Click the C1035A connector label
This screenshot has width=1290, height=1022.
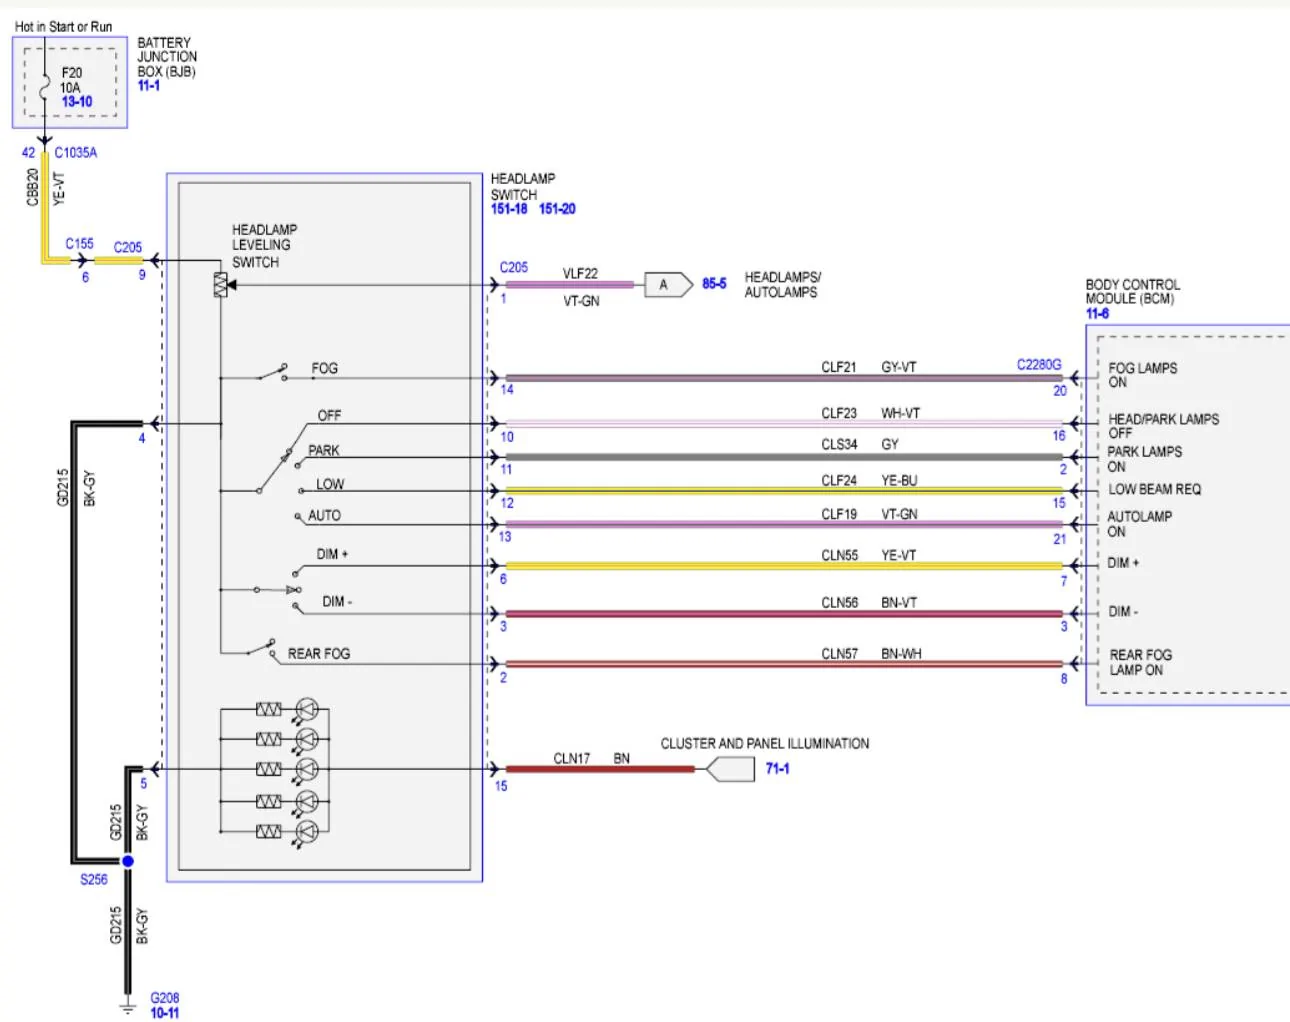pos(76,153)
